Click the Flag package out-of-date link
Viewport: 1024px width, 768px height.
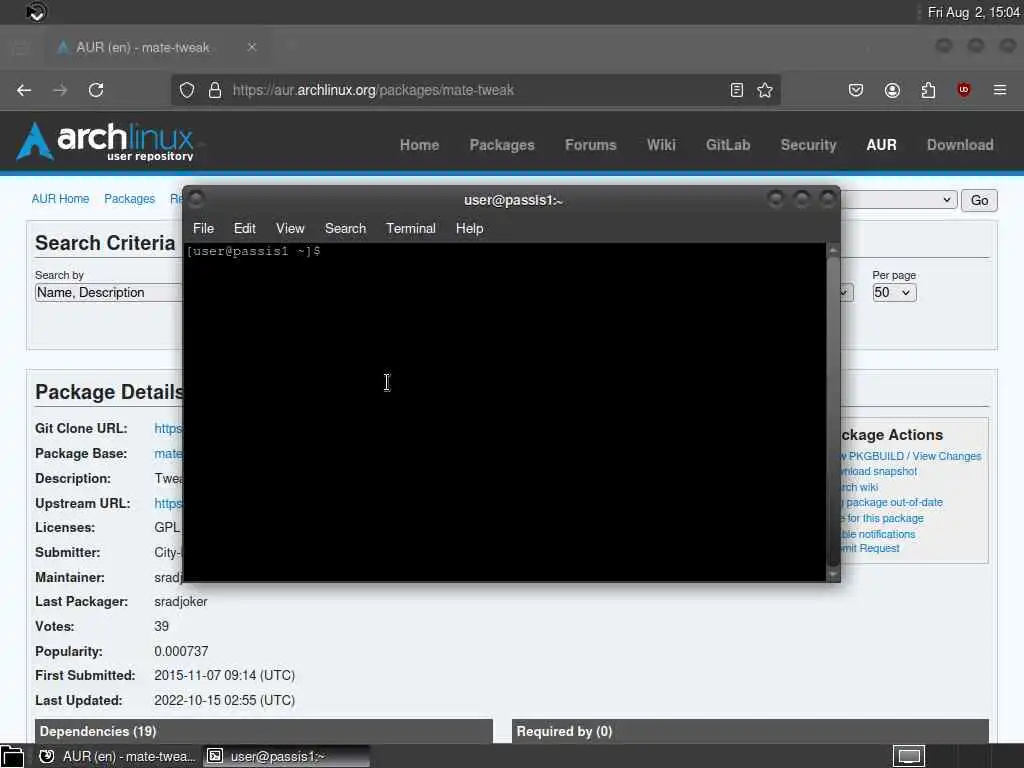(892, 502)
